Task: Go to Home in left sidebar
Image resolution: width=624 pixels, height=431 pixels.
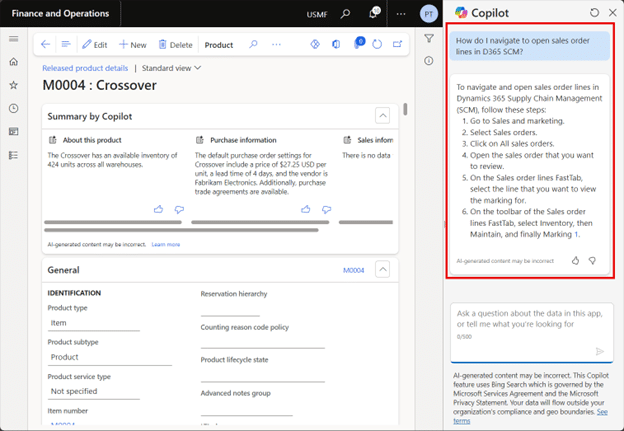Action: [x=14, y=62]
